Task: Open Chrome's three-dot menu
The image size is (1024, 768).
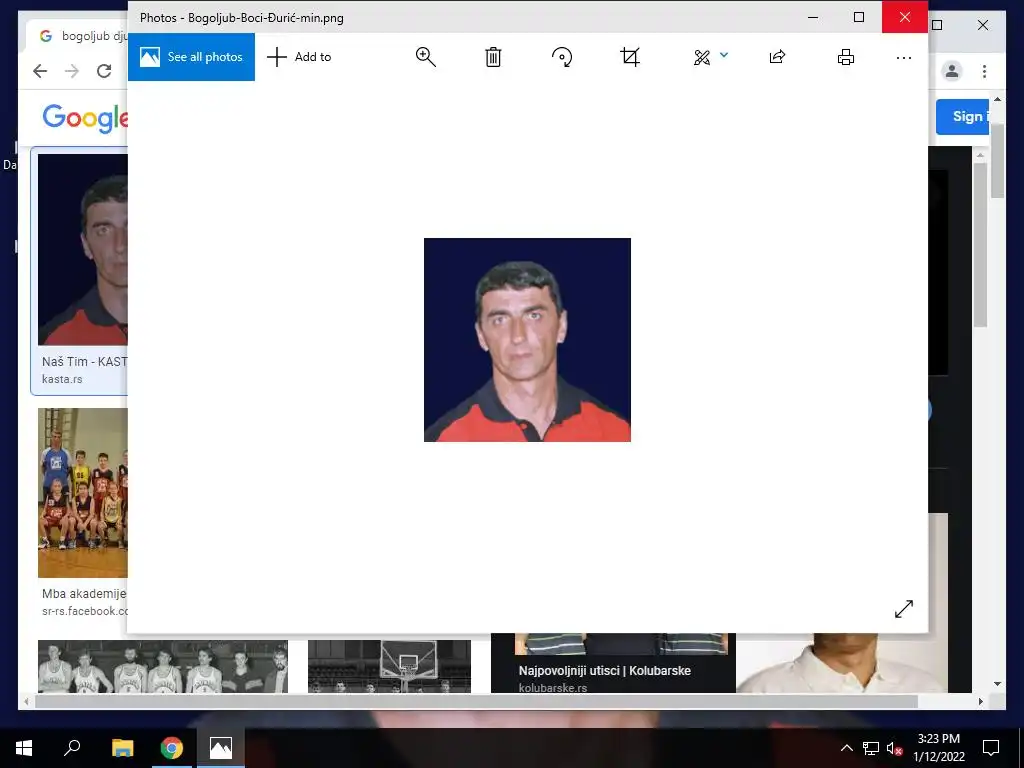Action: [x=984, y=71]
